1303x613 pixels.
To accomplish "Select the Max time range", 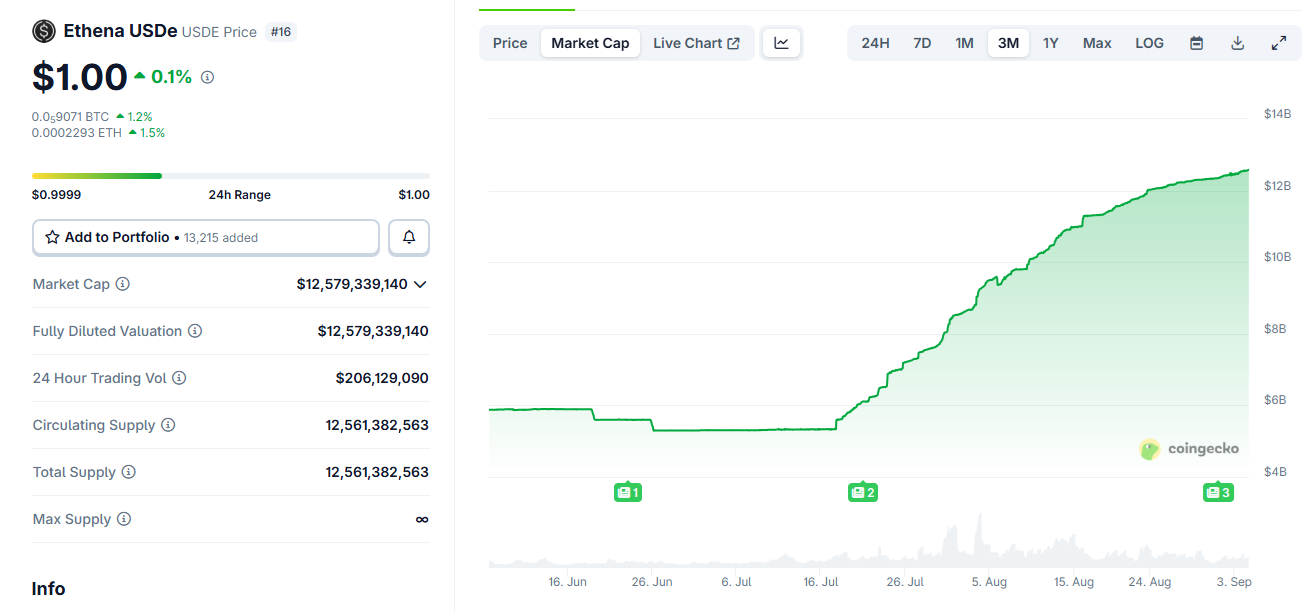I will pos(1097,43).
